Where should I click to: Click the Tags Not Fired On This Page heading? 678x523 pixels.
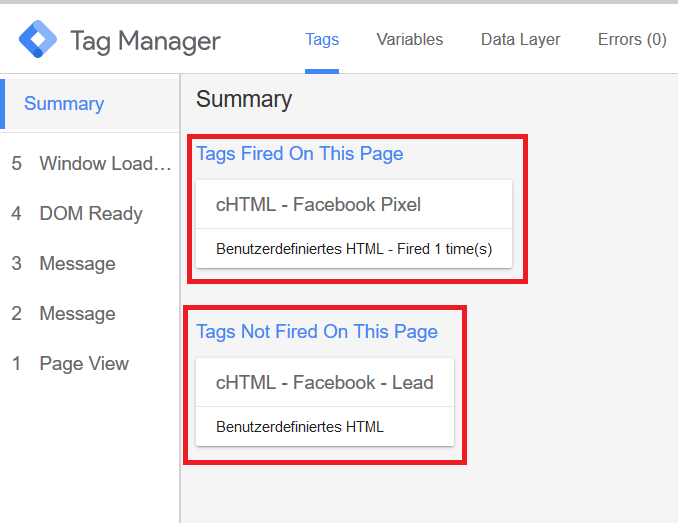coord(317,332)
